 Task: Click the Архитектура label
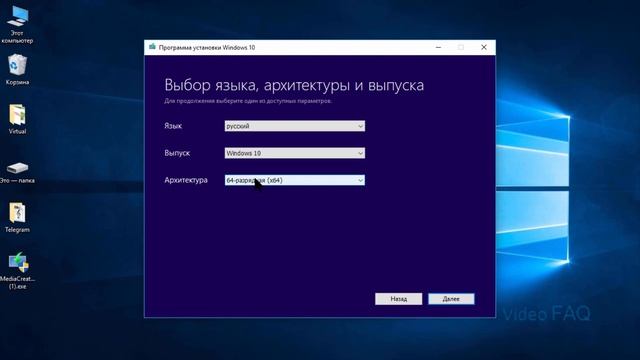(186, 180)
